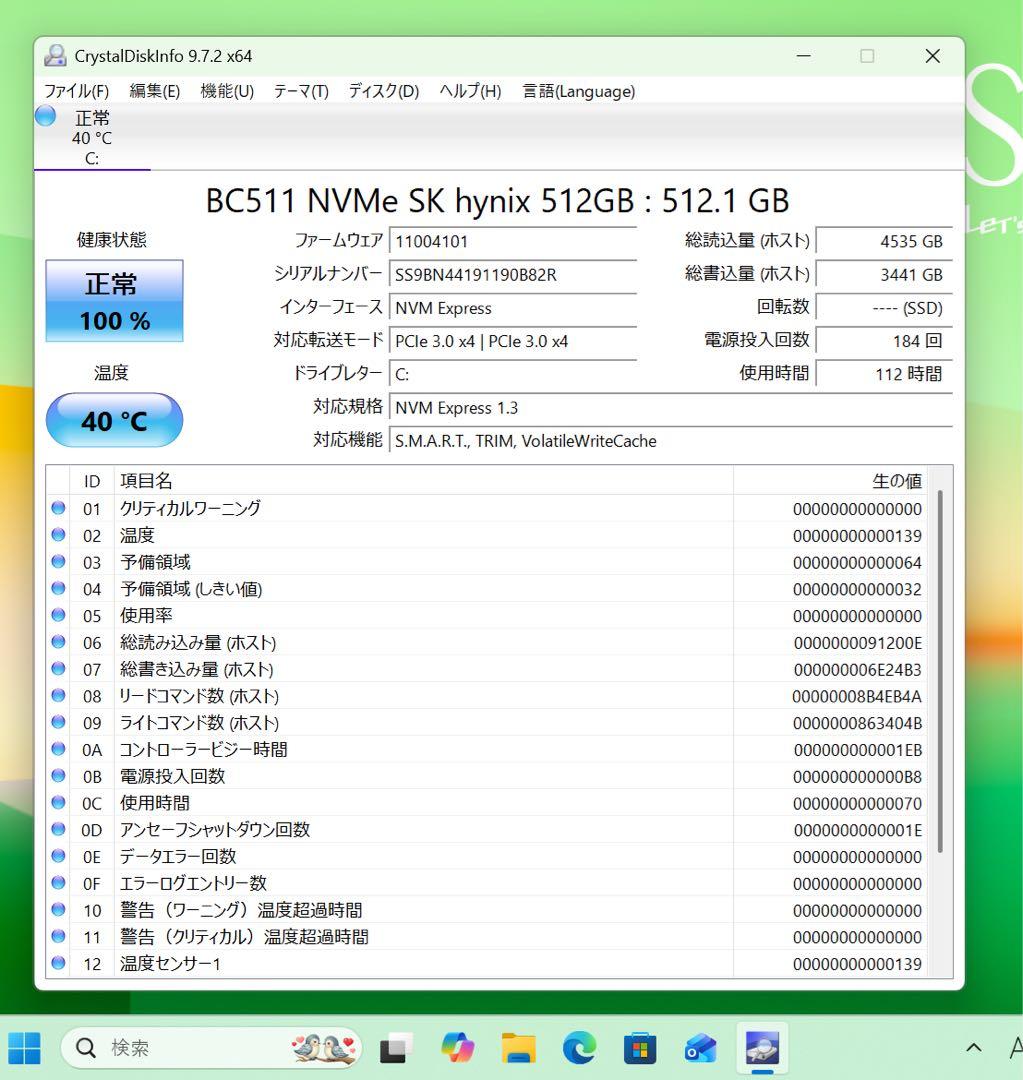Launch Microsoft Edge from the taskbar

pos(579,1048)
